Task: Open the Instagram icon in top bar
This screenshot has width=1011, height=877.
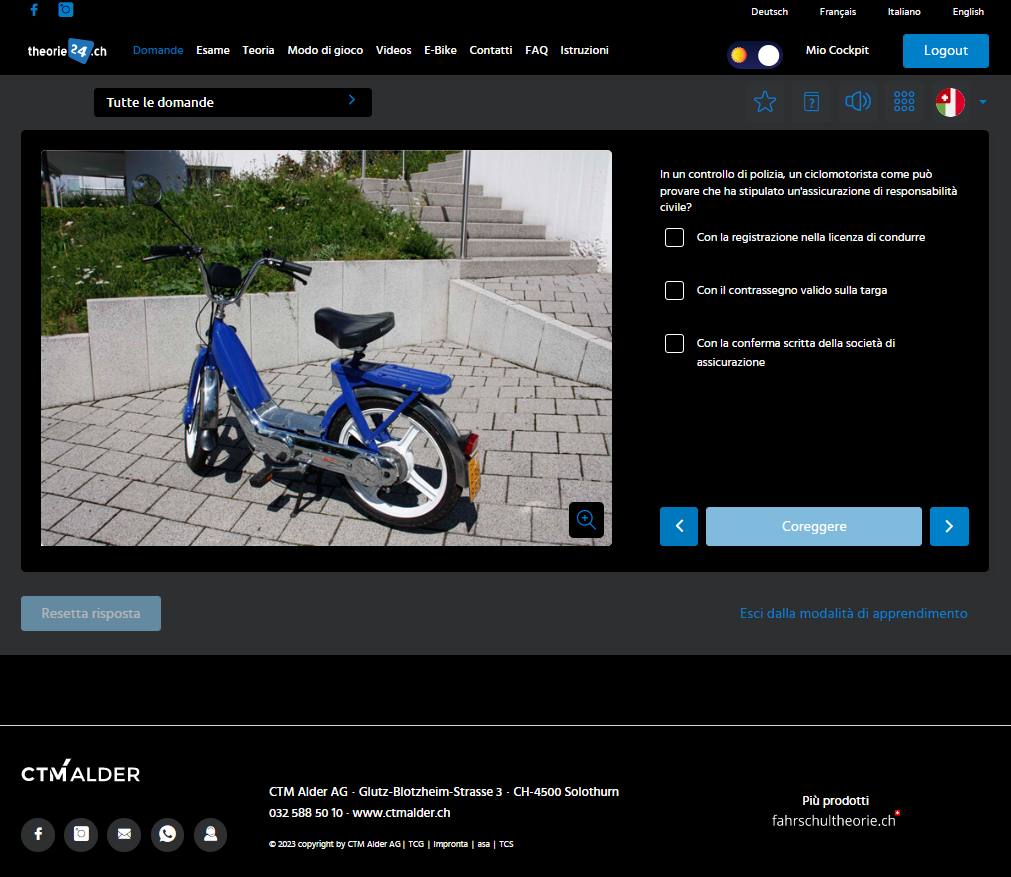Action: pos(66,10)
